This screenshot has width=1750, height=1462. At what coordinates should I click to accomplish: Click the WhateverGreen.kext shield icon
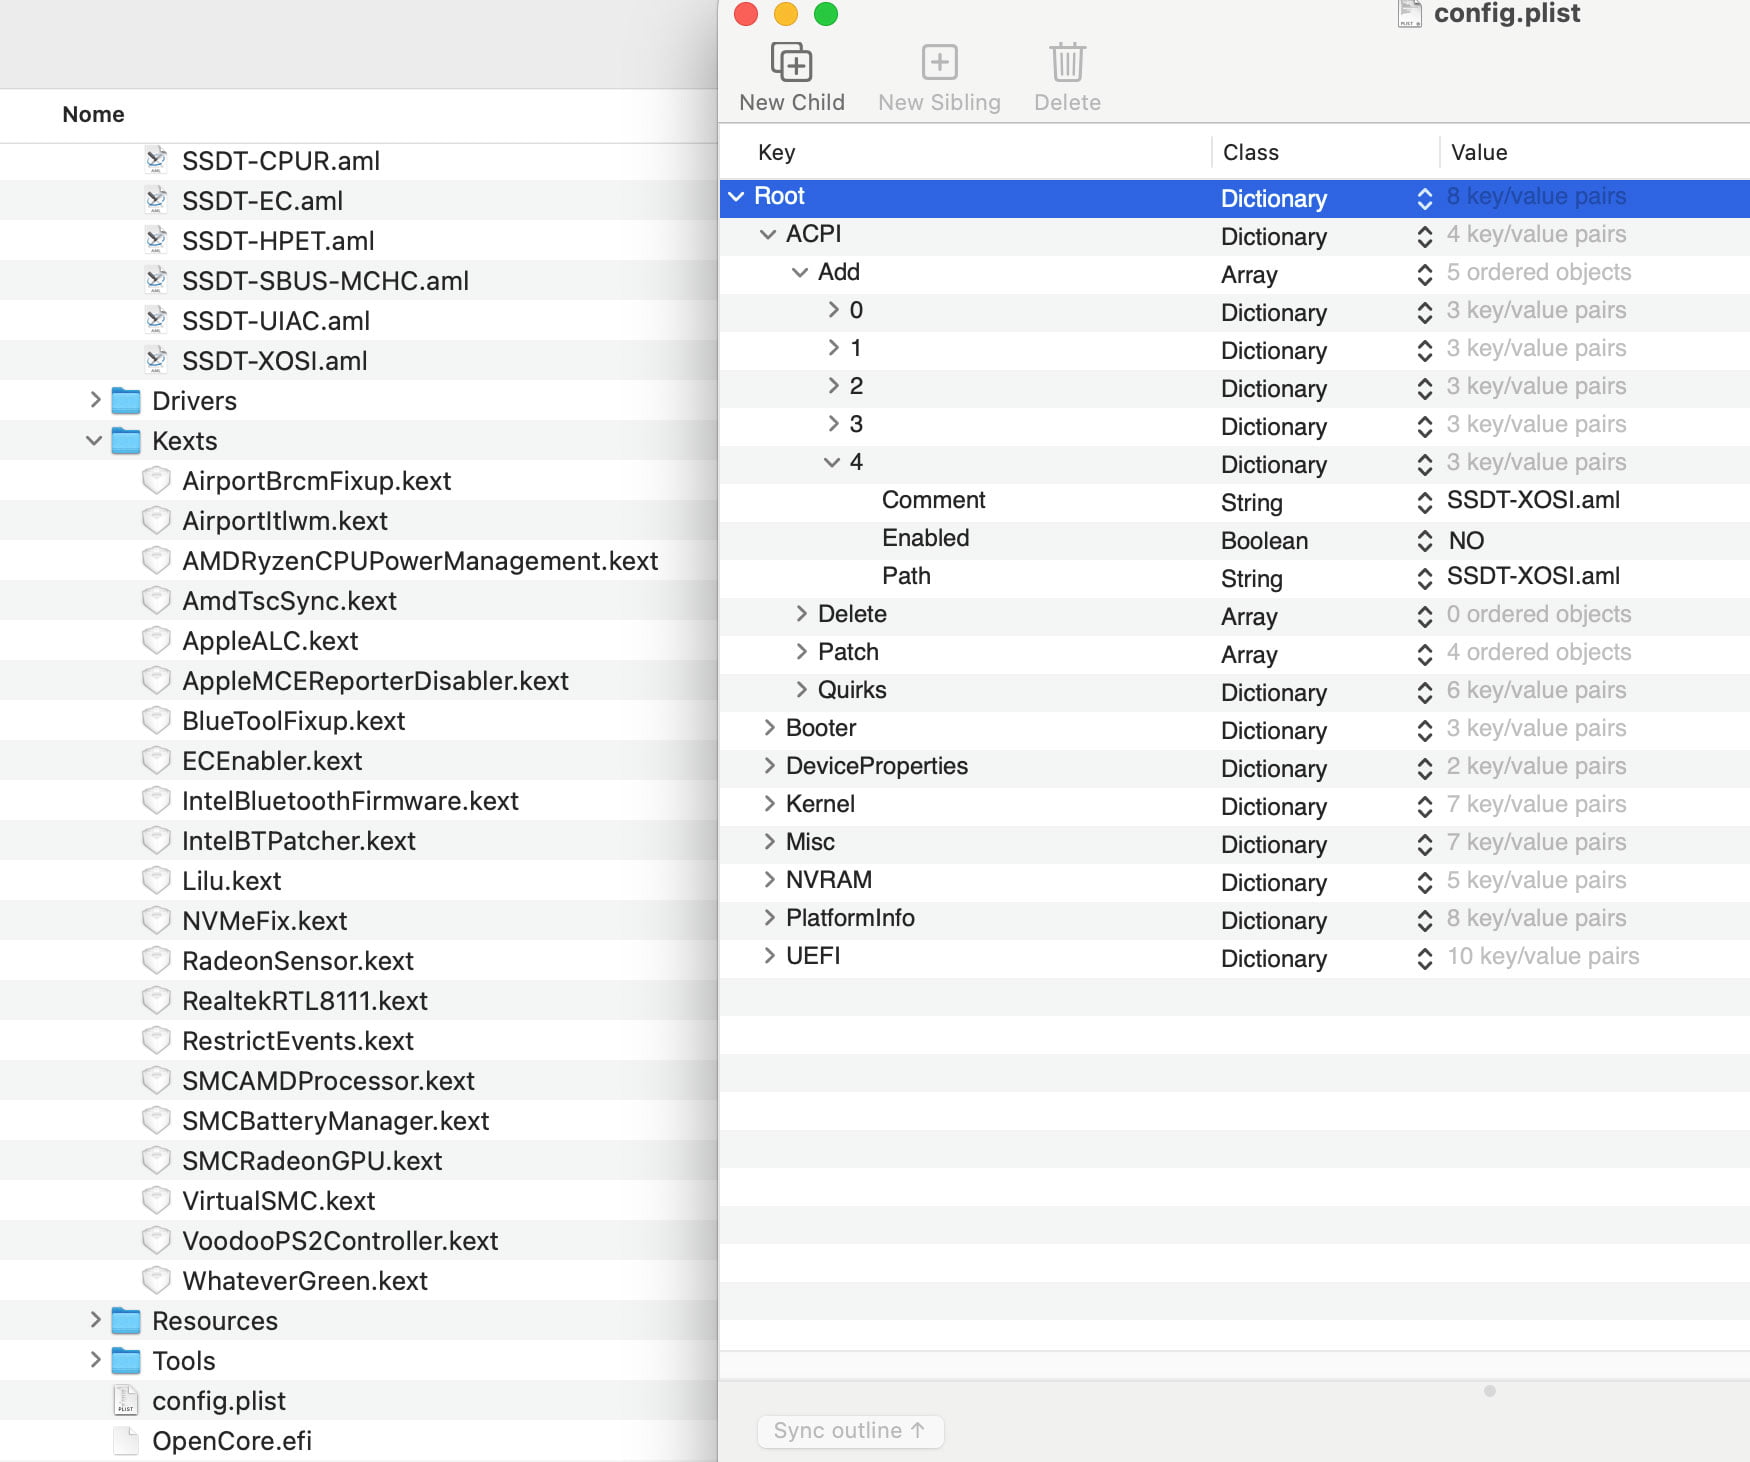click(x=156, y=1280)
